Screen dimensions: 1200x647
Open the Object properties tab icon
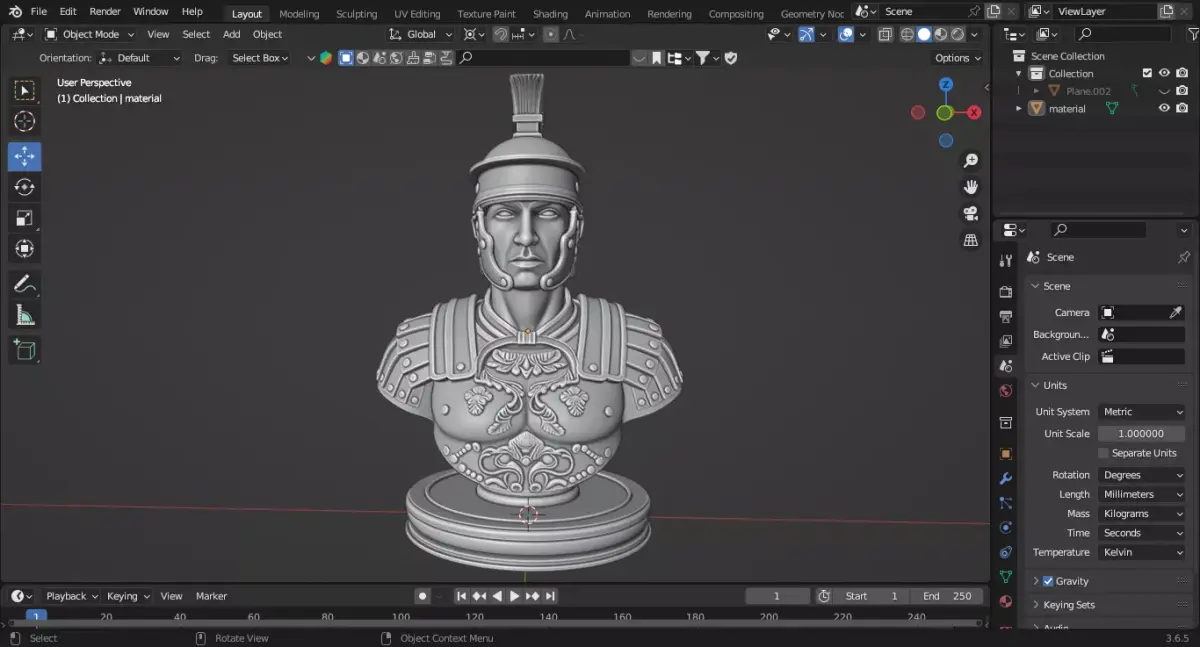point(1006,454)
